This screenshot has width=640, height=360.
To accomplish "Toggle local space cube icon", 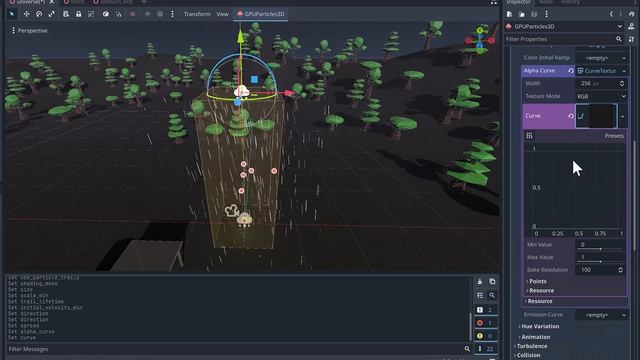I will [x=106, y=14].
